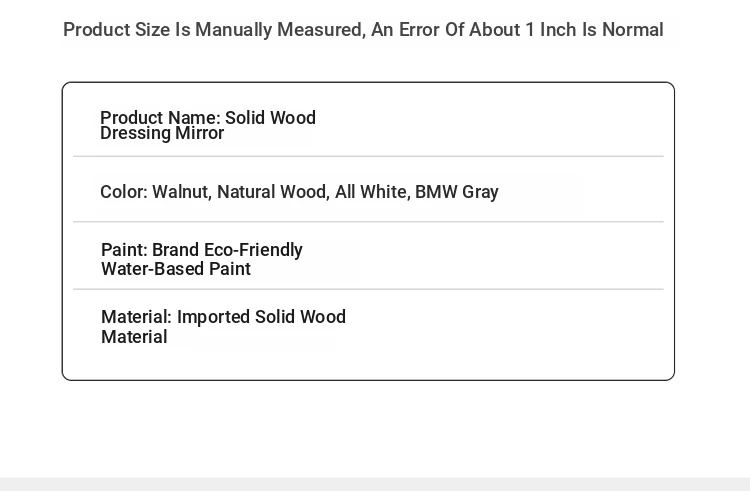The height and width of the screenshot is (491, 750).
Task: Pick the 'Natural Wood' color text
Action: [273, 192]
